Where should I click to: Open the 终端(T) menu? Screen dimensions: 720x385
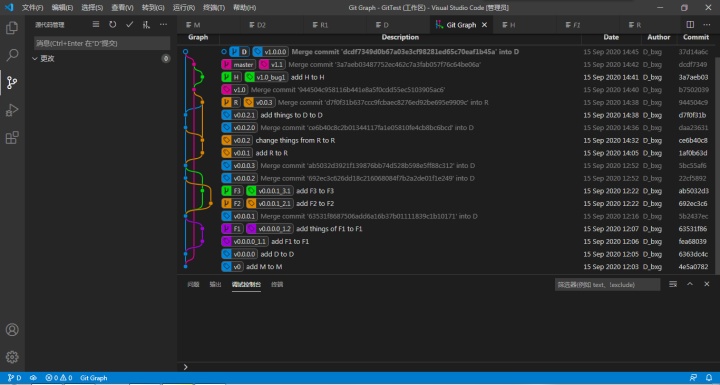point(214,8)
